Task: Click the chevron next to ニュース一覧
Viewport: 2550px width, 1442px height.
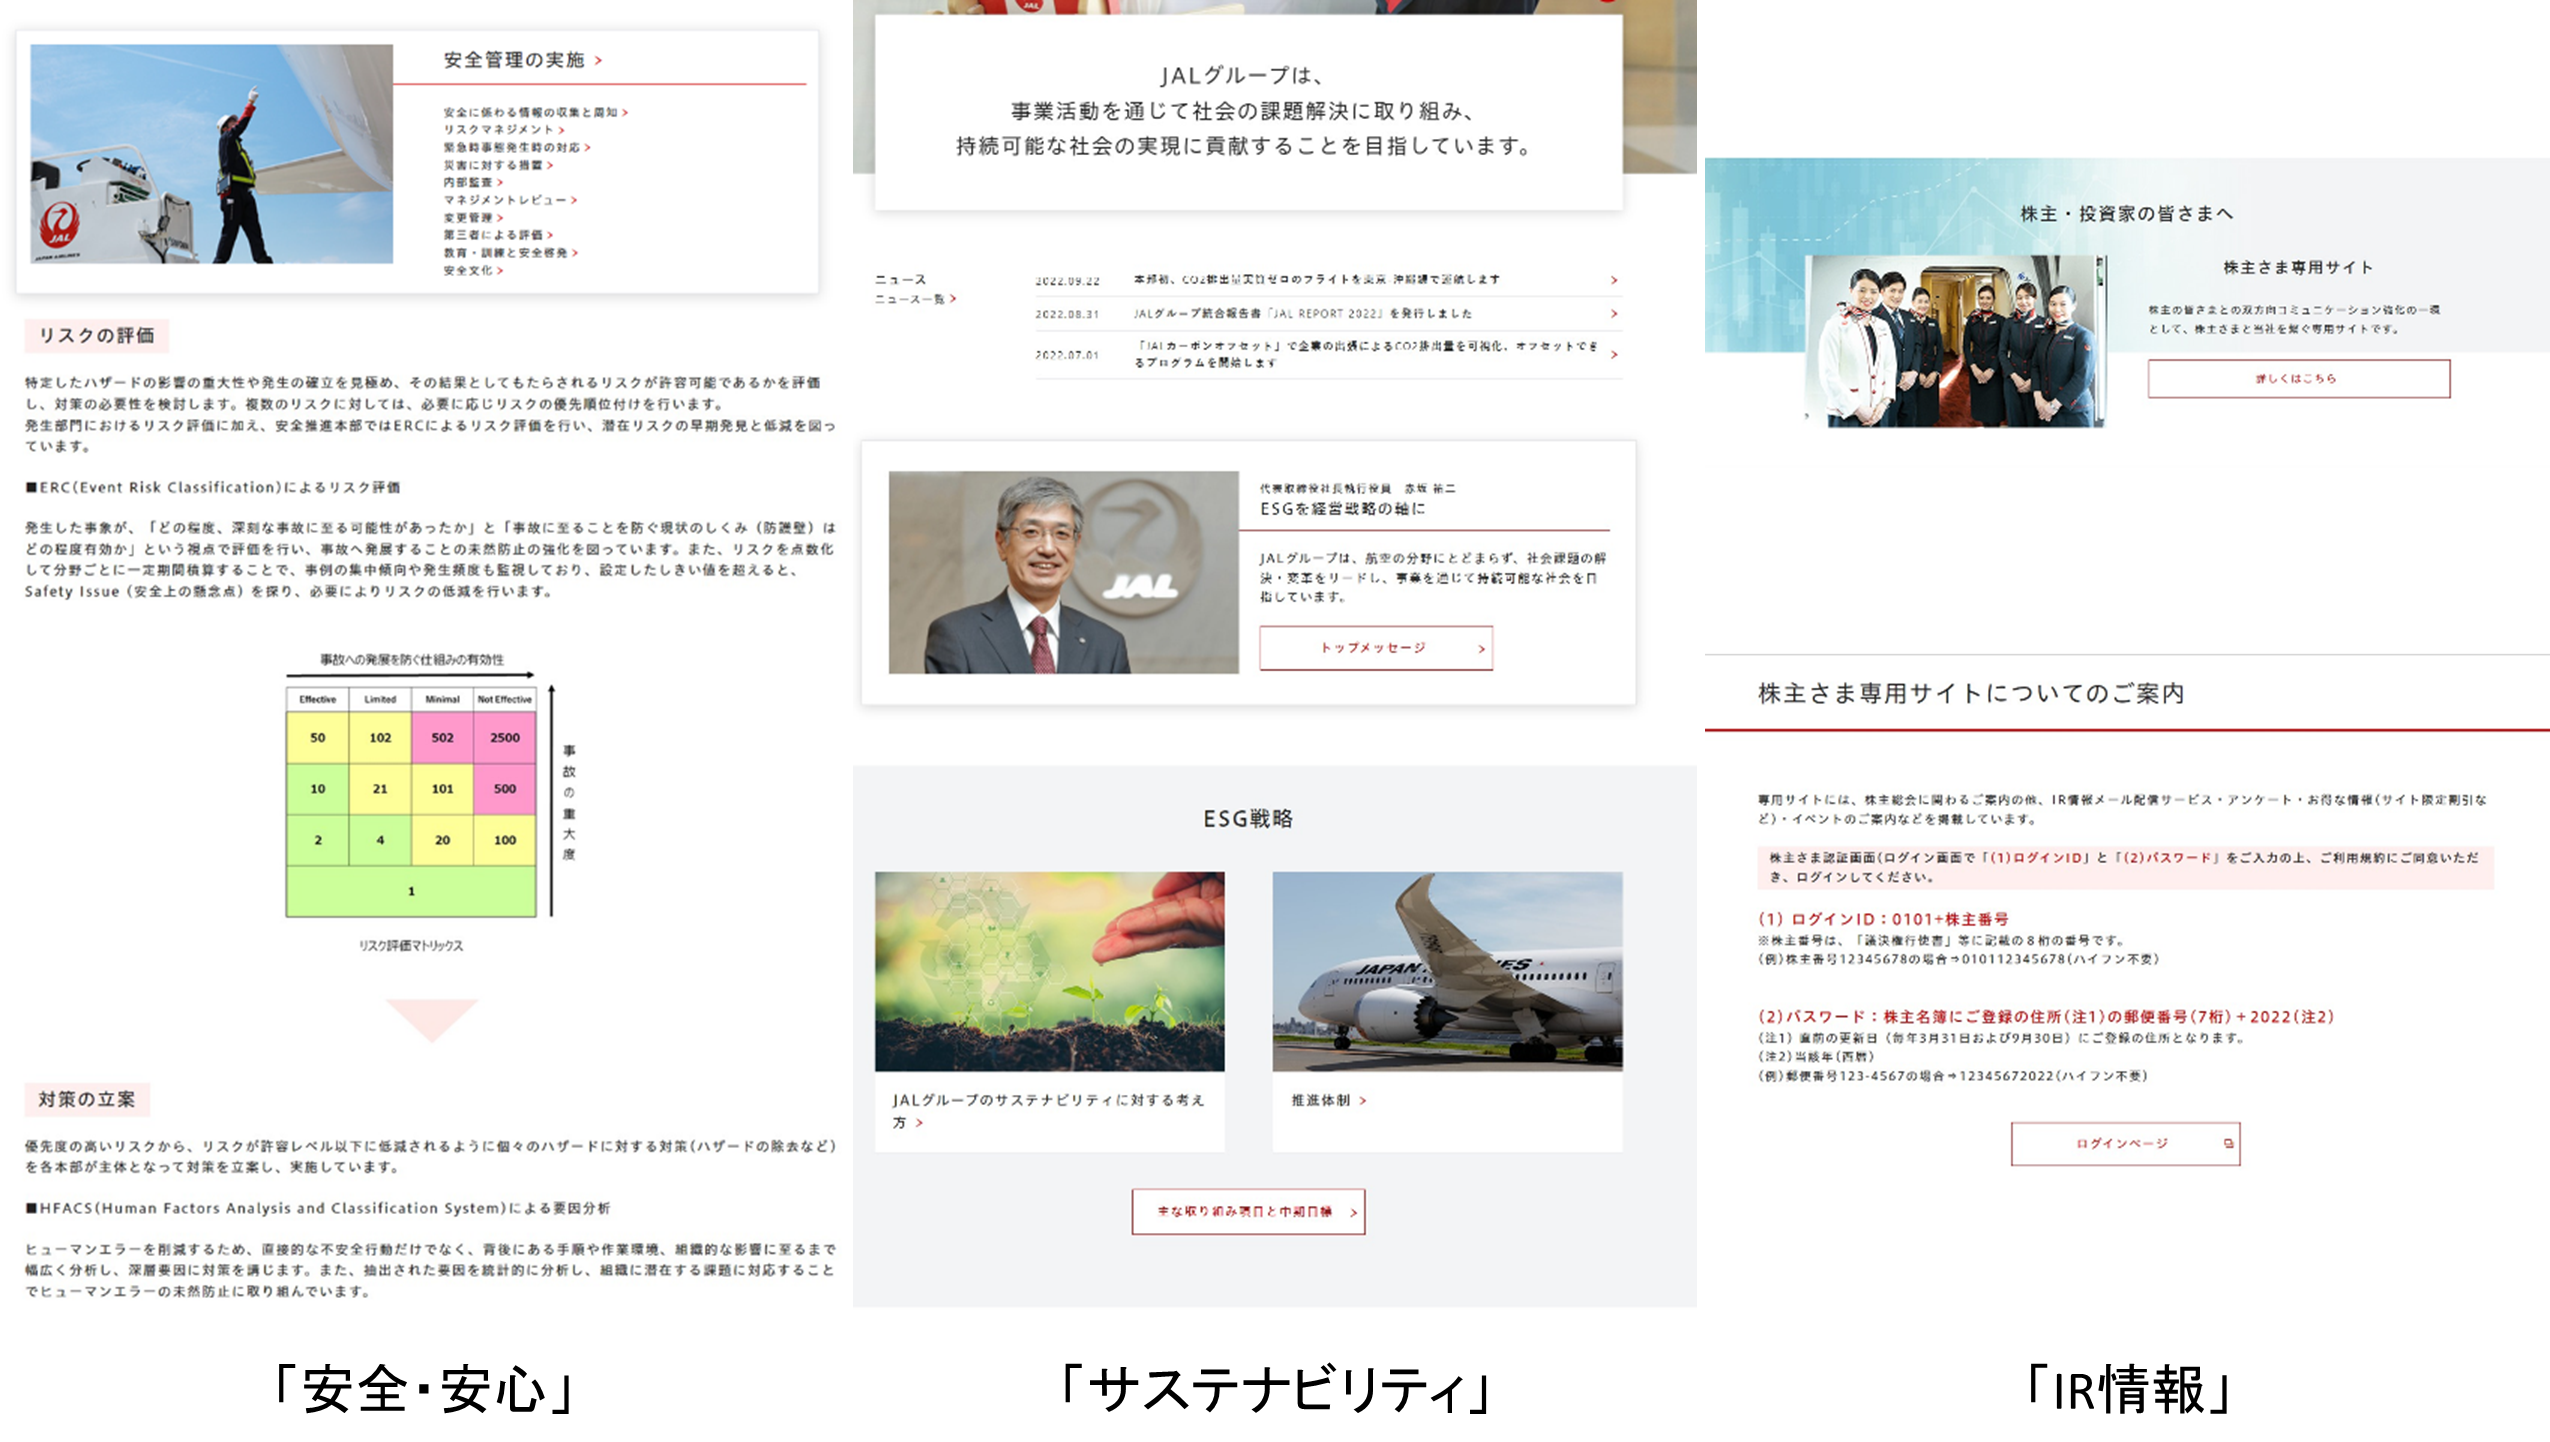Action: [x=953, y=299]
